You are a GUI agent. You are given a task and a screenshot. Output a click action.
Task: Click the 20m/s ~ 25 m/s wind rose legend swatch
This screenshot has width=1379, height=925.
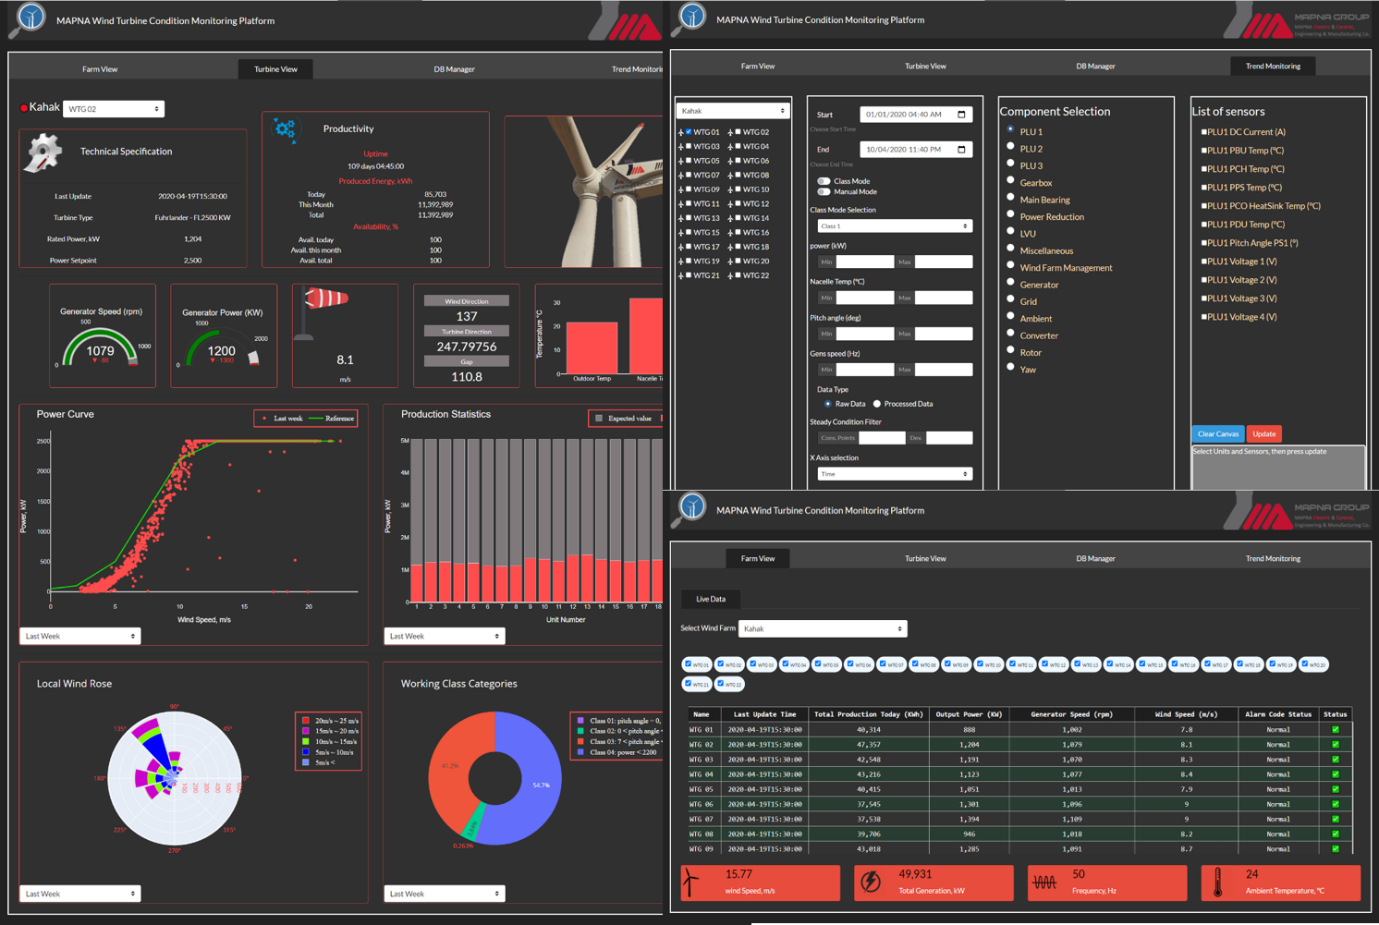pyautogui.click(x=305, y=720)
